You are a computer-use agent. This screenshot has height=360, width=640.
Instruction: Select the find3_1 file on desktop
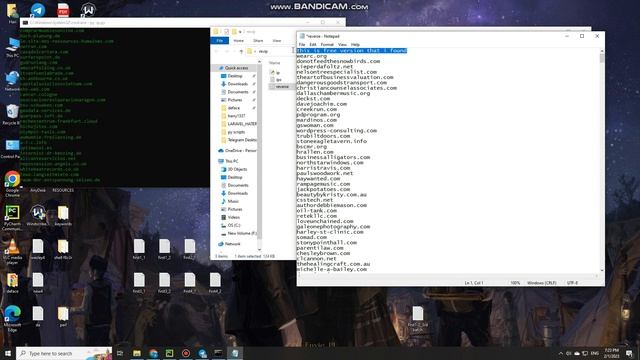139,283
